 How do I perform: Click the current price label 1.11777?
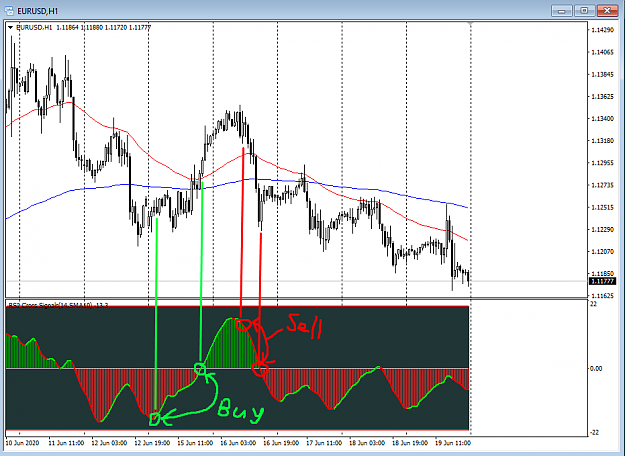602,281
